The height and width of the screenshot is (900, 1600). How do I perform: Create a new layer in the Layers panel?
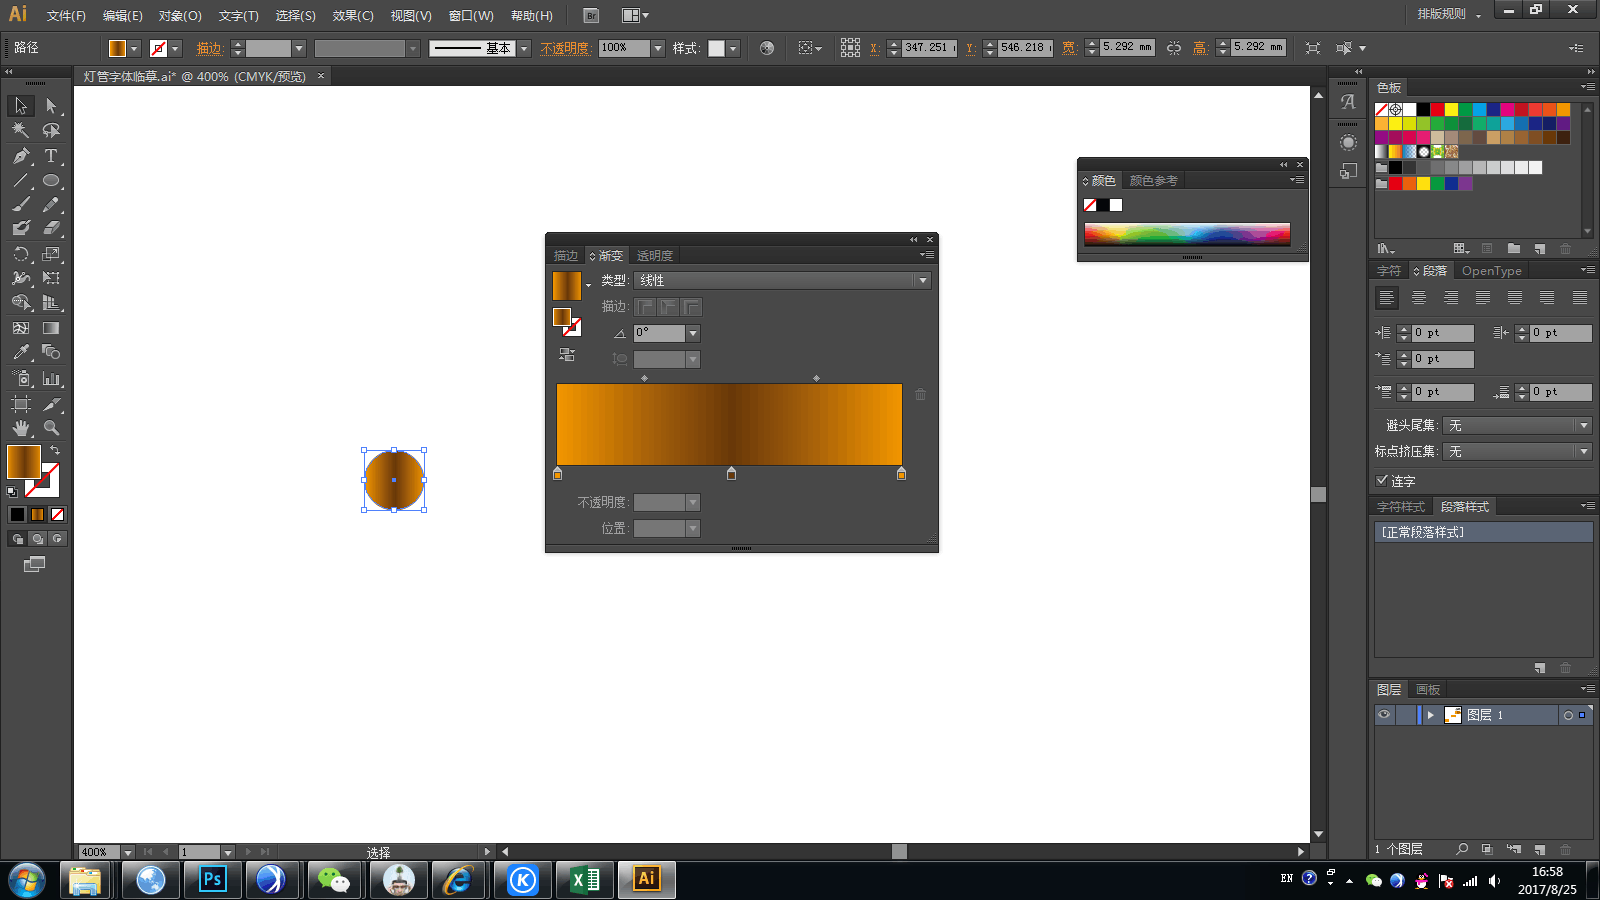(x=1540, y=850)
